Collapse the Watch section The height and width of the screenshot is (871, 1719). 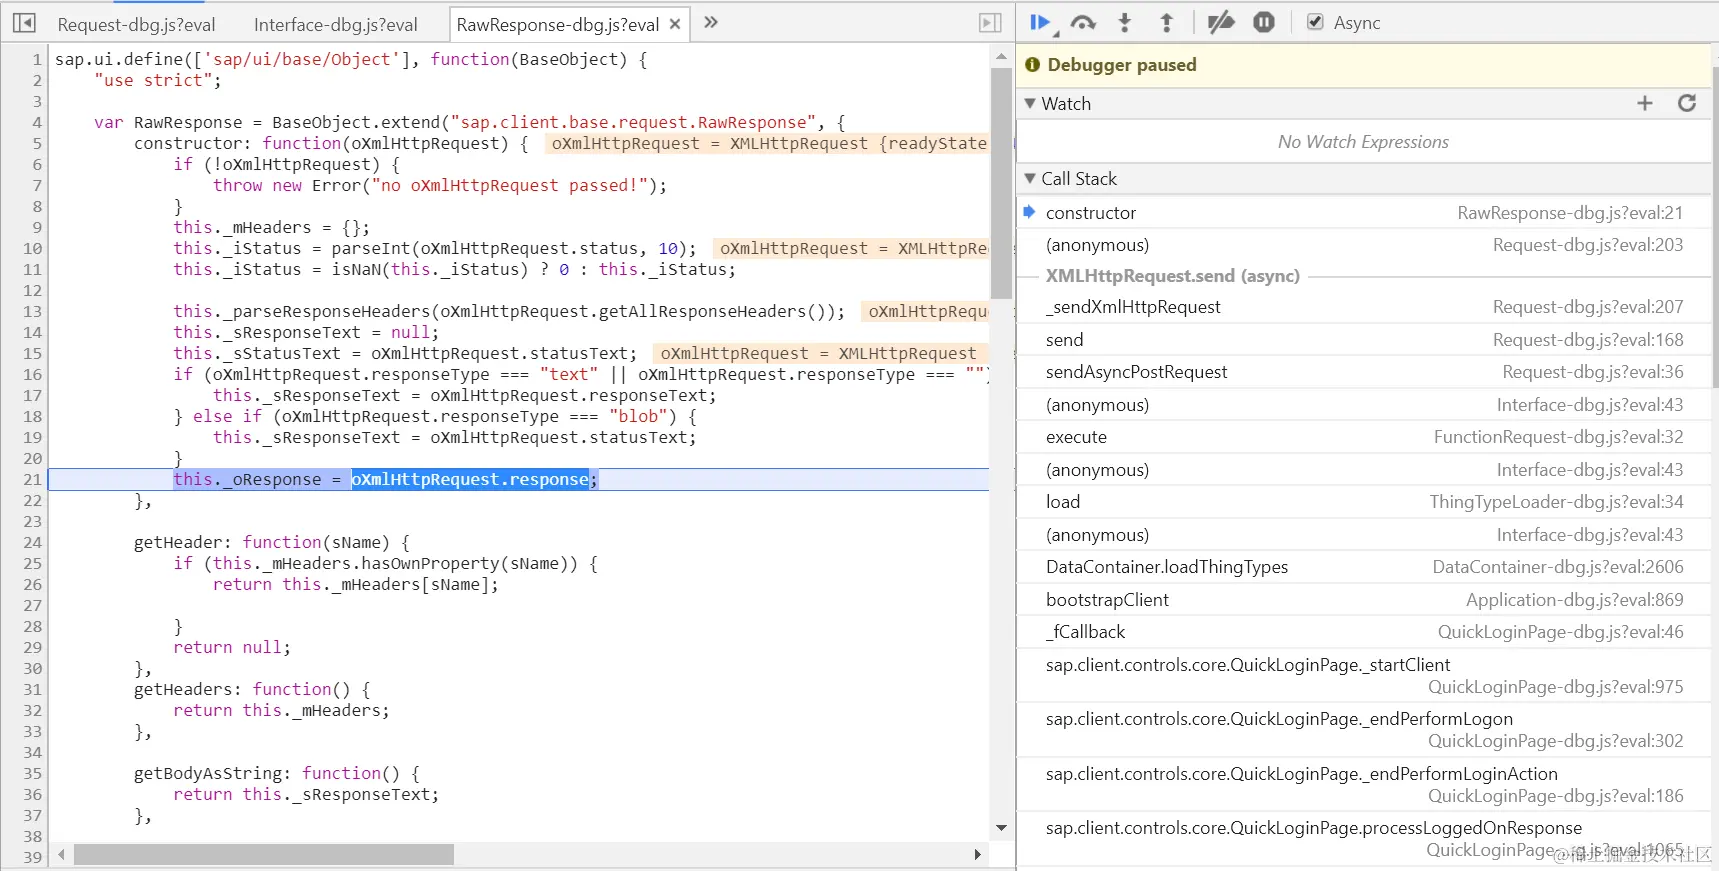1031,103
